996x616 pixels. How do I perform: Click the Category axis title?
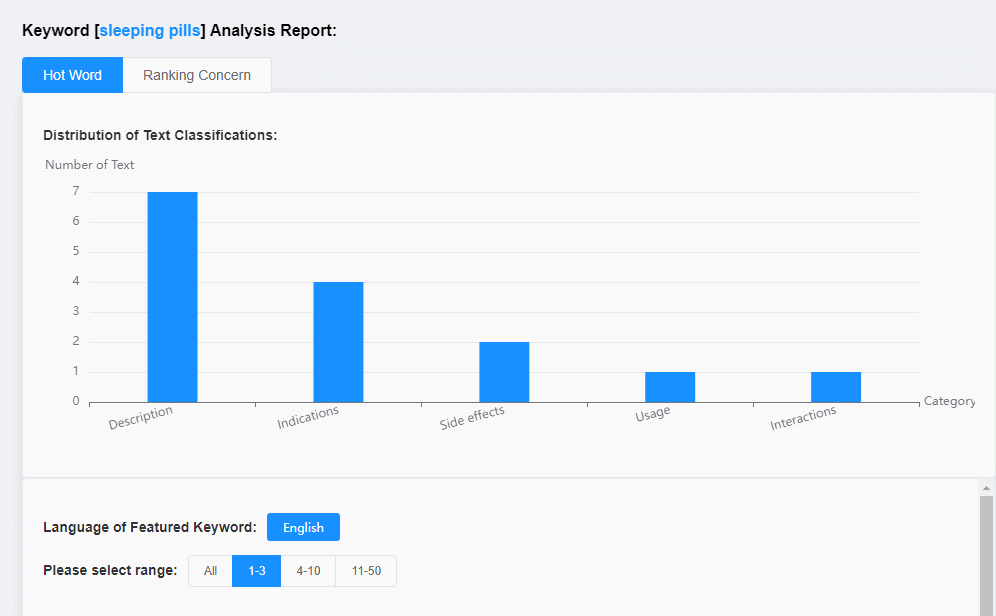(949, 401)
